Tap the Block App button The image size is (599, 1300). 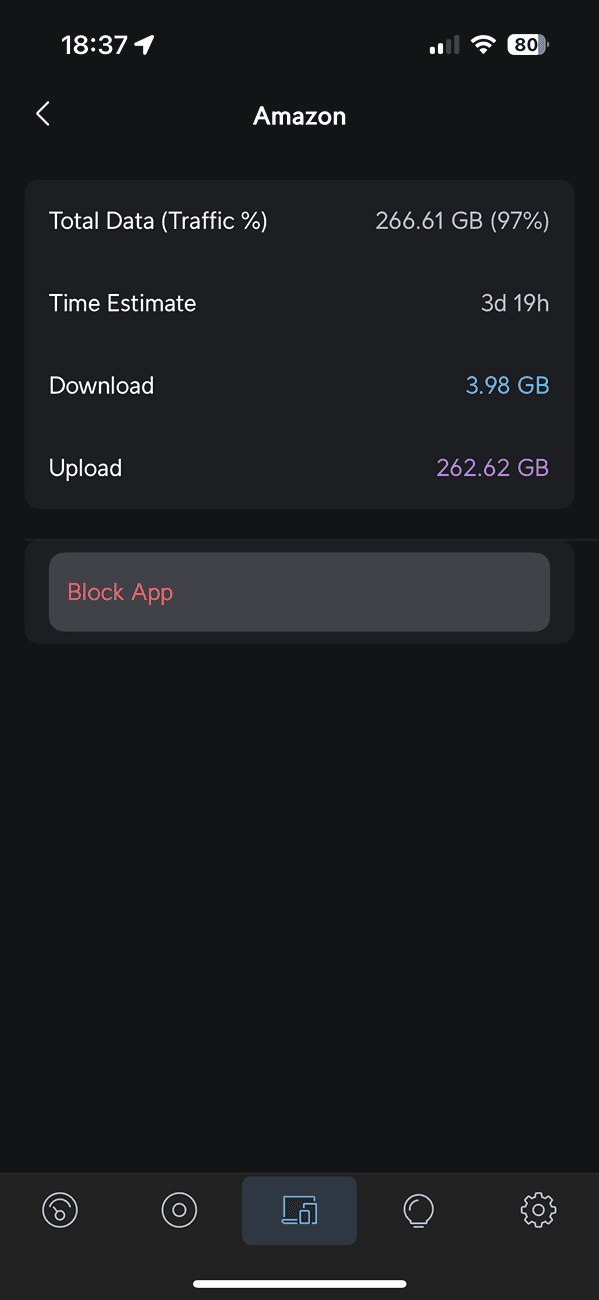click(x=299, y=592)
